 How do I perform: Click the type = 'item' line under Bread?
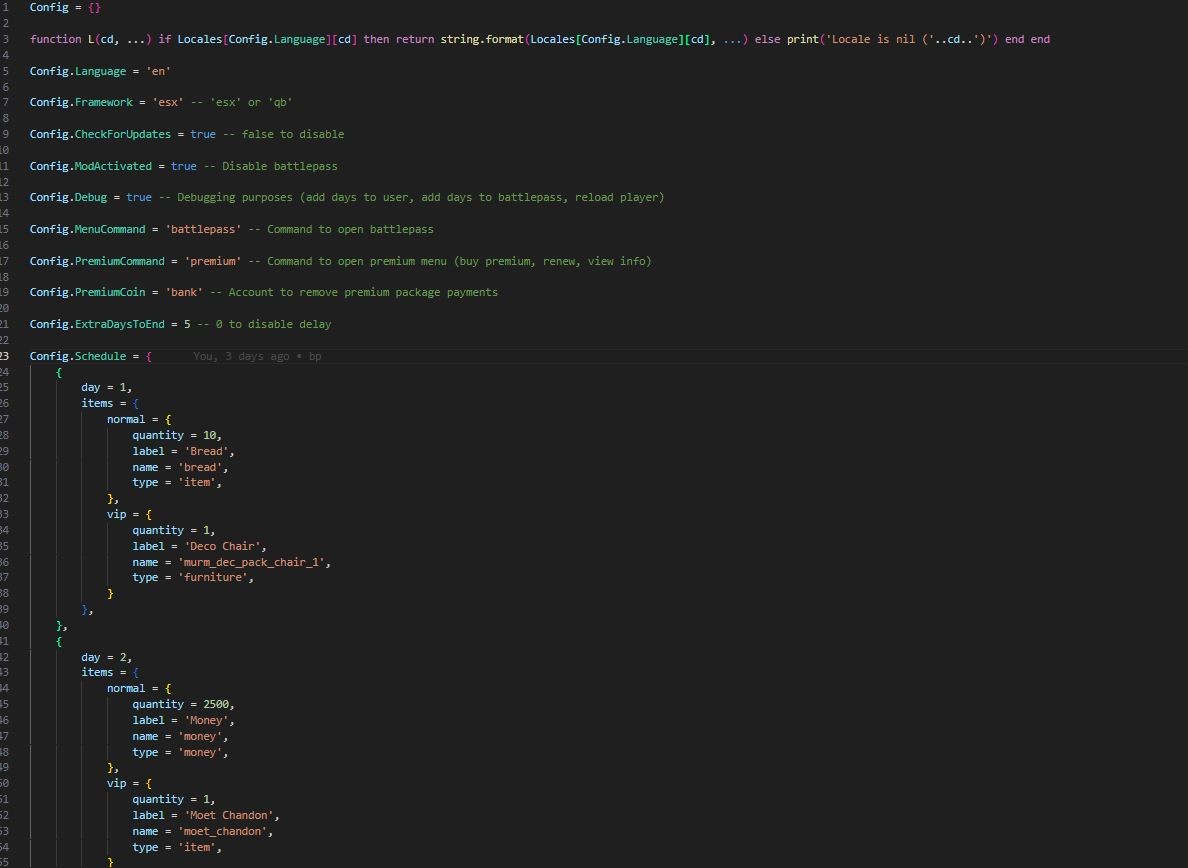coord(177,482)
